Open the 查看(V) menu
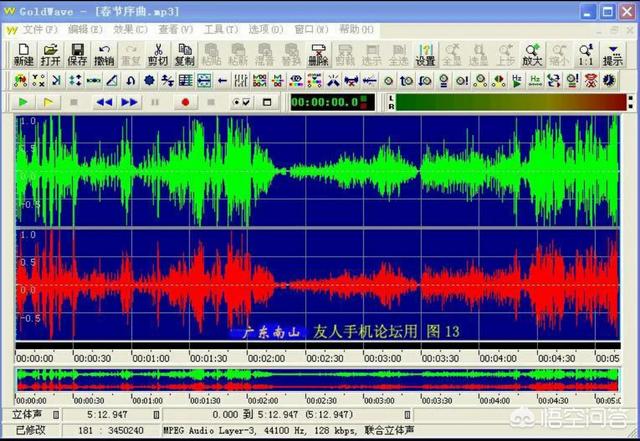 (x=176, y=29)
